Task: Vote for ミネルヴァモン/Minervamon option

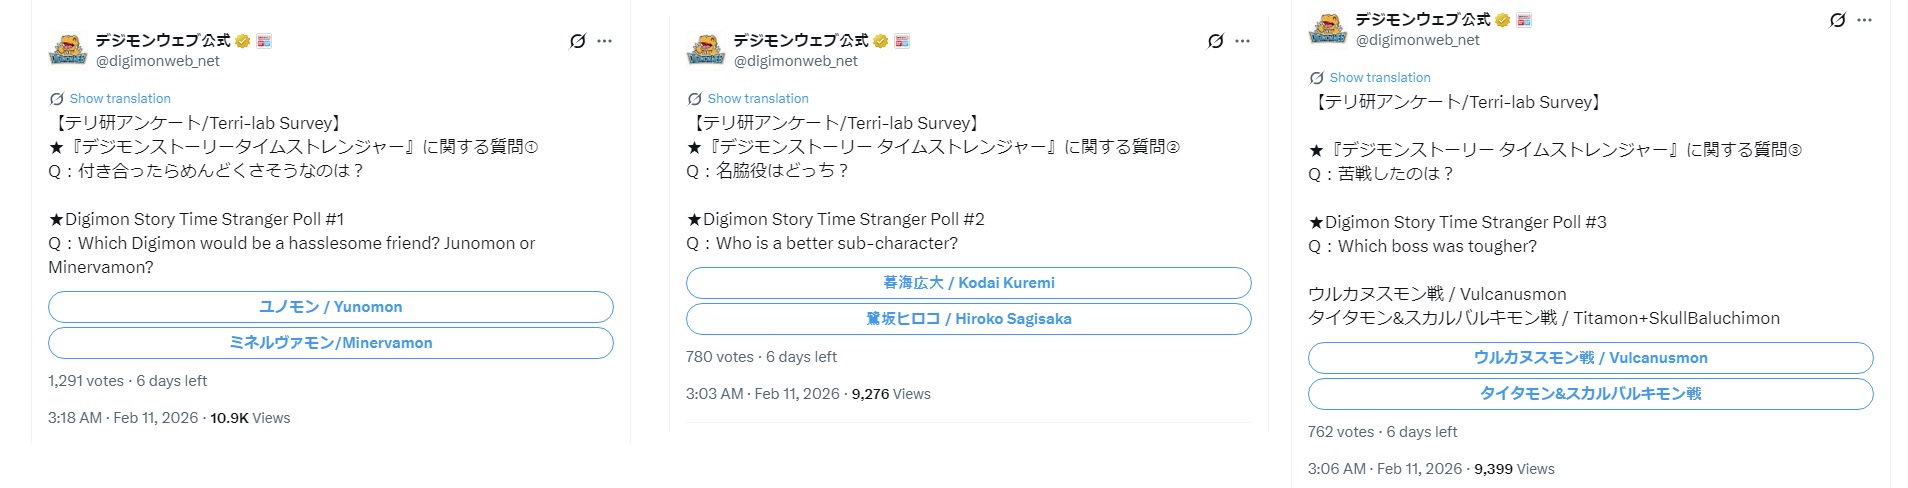Action: tap(330, 343)
